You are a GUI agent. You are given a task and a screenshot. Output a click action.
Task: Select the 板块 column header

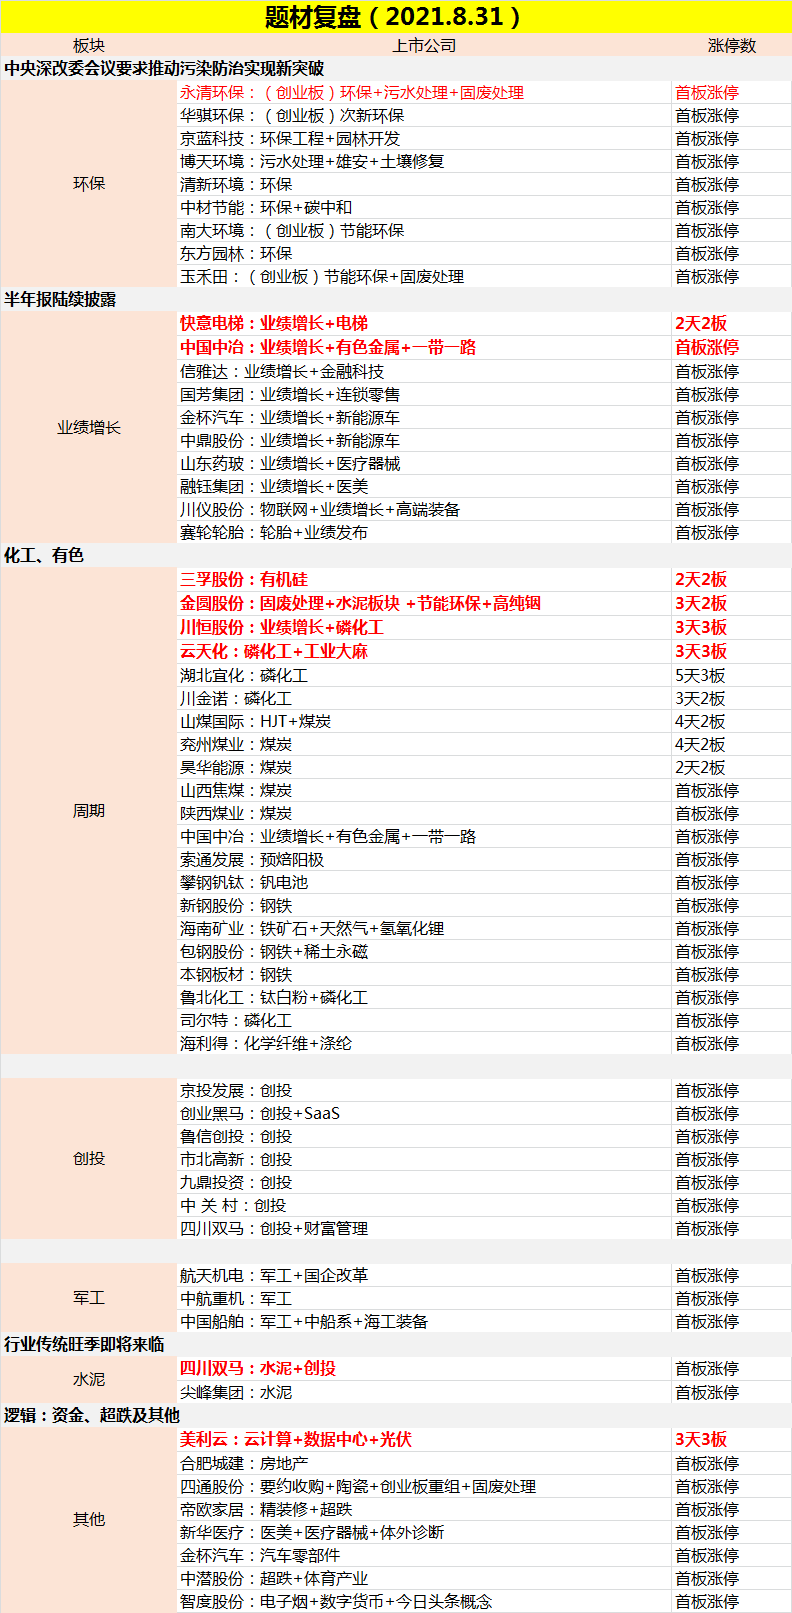tap(88, 46)
